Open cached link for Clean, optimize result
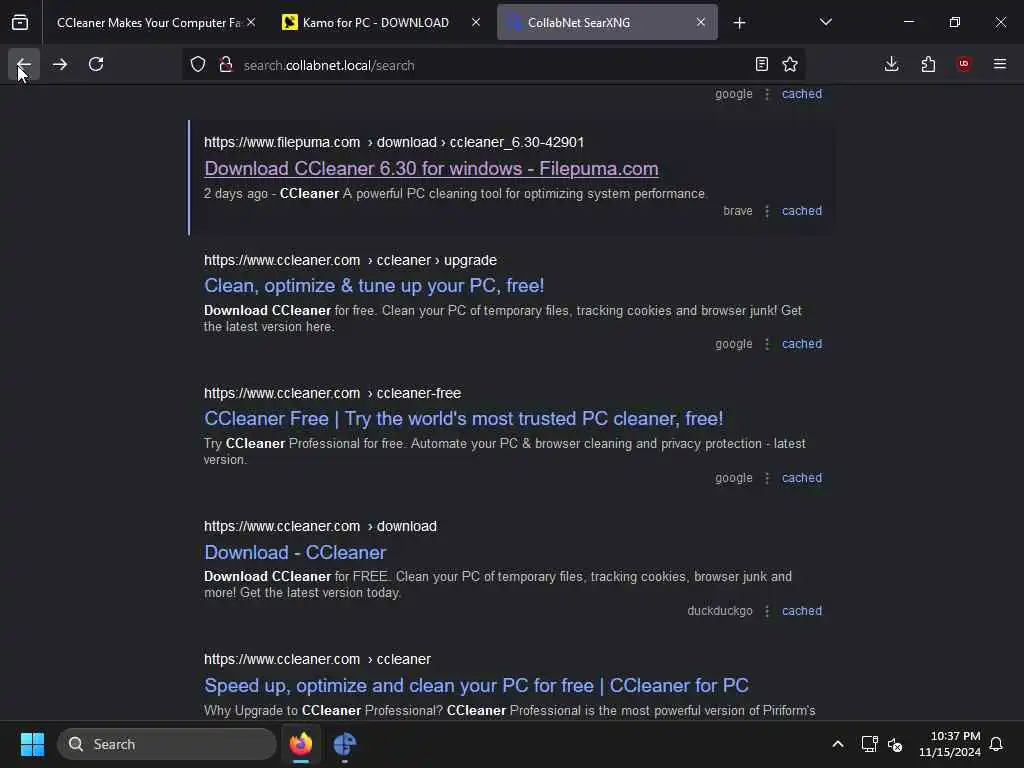1024x768 pixels. pyautogui.click(x=801, y=344)
